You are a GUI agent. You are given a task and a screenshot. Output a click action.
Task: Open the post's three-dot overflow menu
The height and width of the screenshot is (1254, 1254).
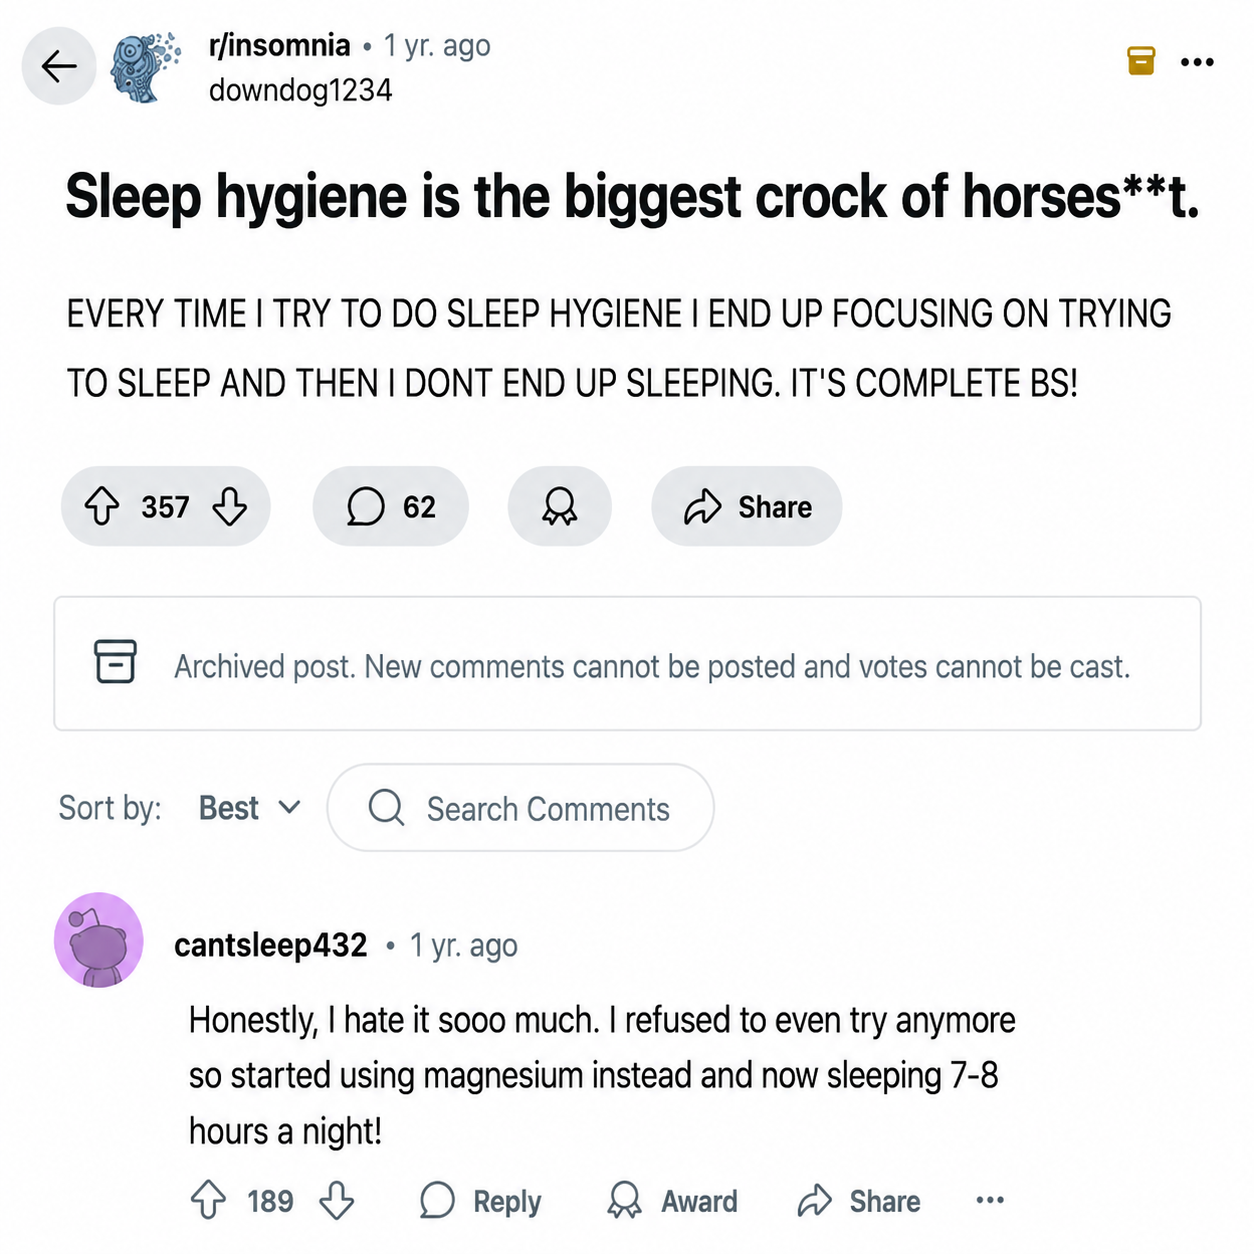pos(1197,62)
